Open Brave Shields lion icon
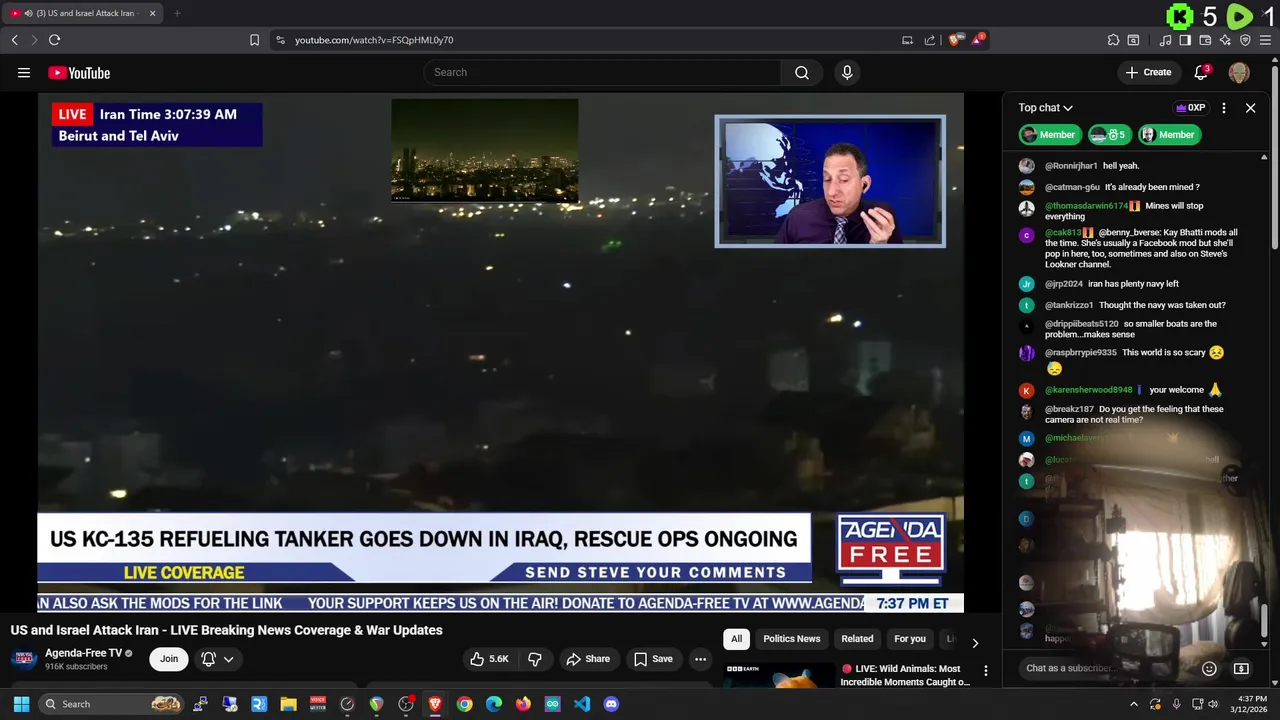1280x720 pixels. point(955,40)
